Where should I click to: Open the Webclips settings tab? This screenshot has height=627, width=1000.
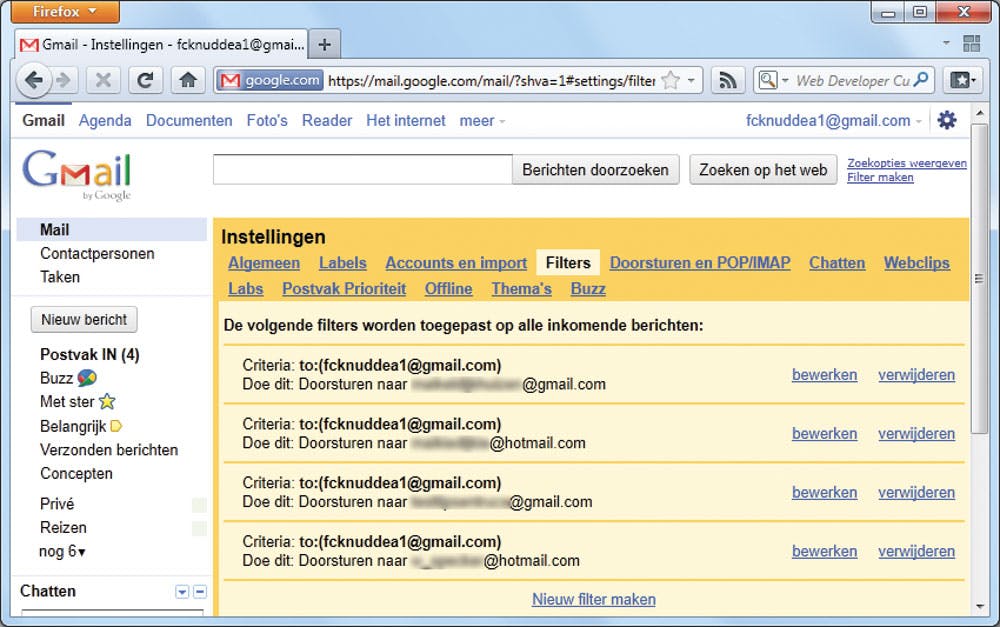pos(916,263)
